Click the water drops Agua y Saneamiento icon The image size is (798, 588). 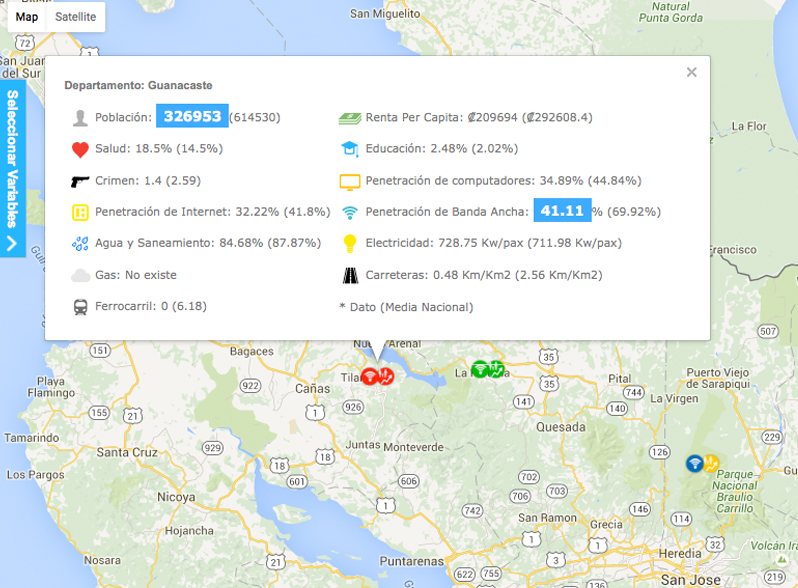pos(81,243)
